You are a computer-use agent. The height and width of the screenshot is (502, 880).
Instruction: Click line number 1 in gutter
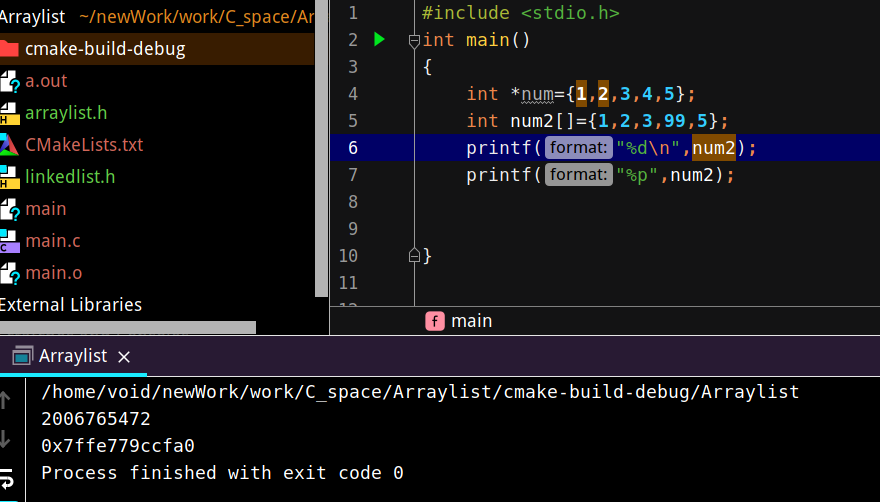[x=352, y=13]
